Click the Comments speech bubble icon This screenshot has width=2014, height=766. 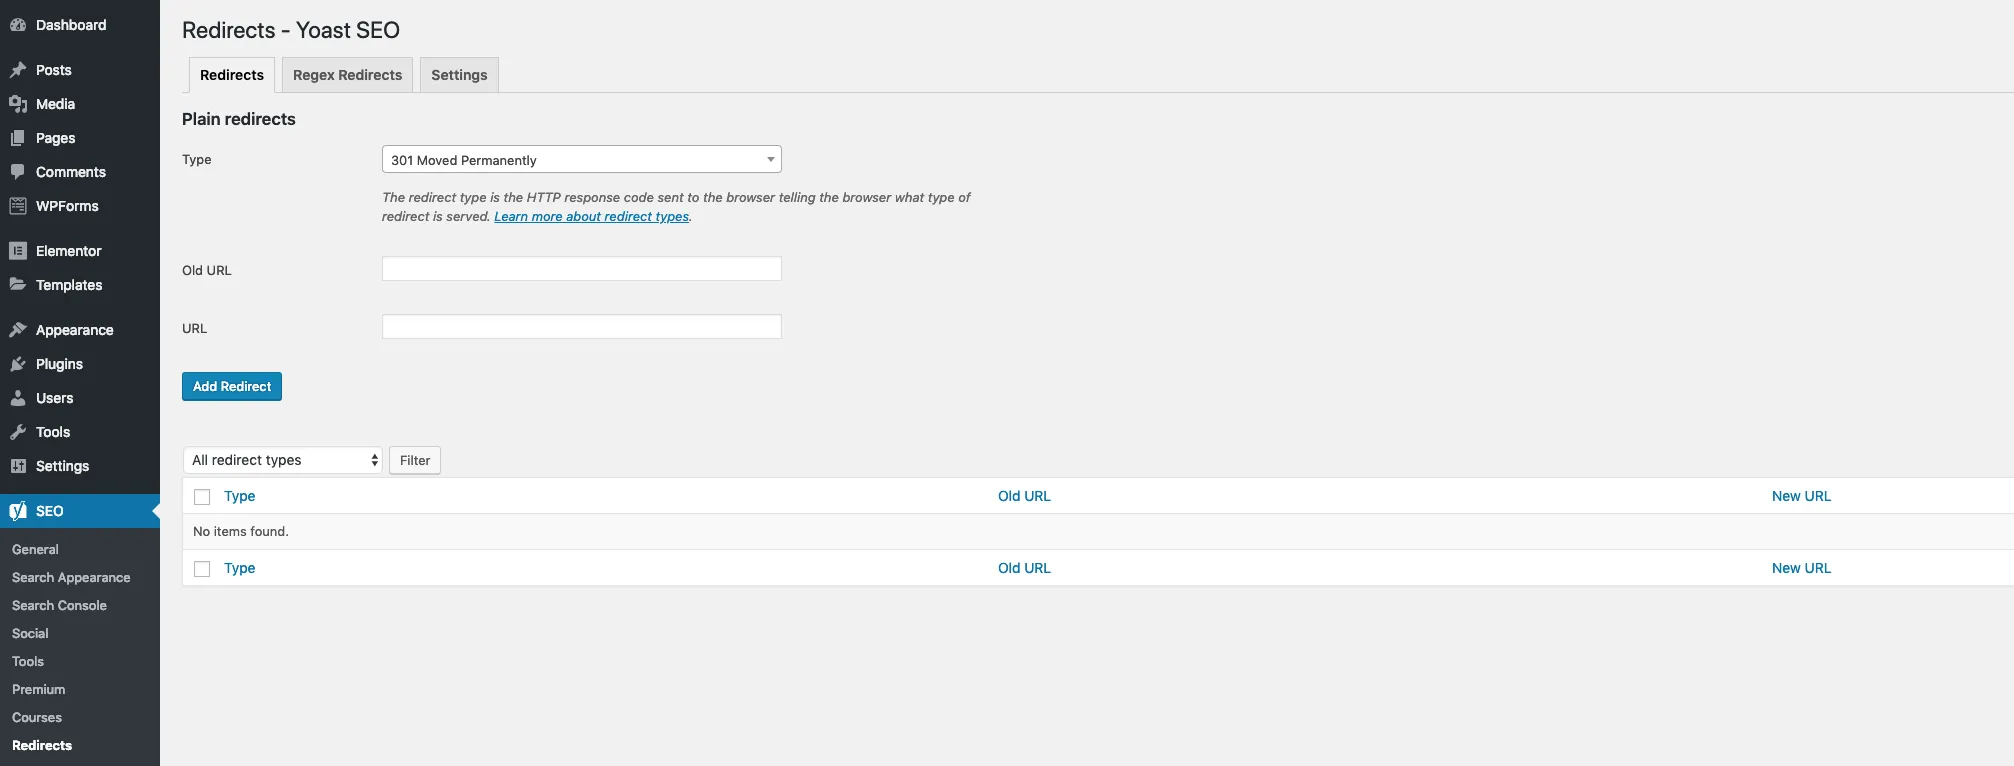pos(18,172)
